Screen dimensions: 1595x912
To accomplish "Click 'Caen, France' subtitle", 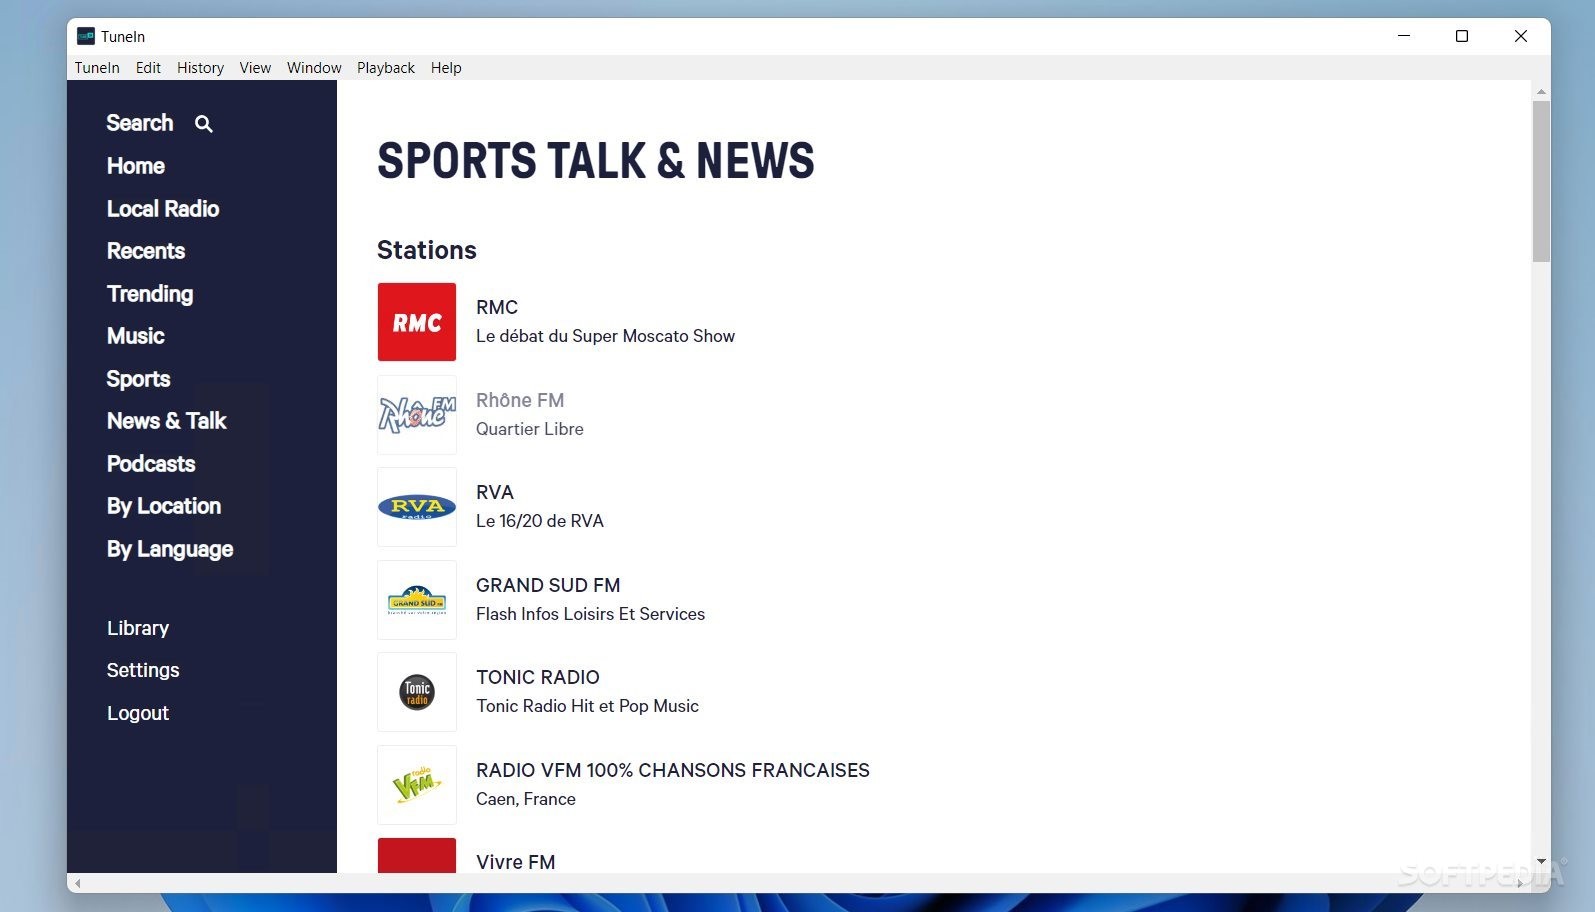I will coord(526,799).
